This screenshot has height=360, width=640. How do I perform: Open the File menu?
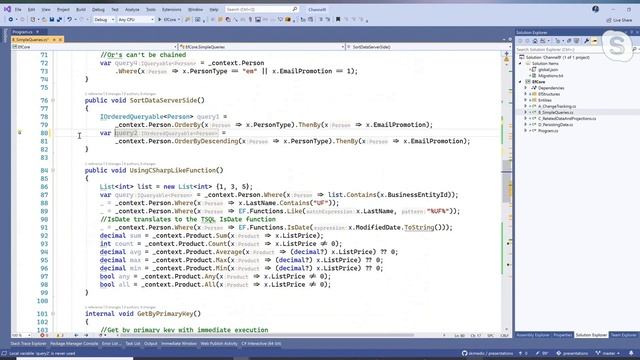[18, 9]
